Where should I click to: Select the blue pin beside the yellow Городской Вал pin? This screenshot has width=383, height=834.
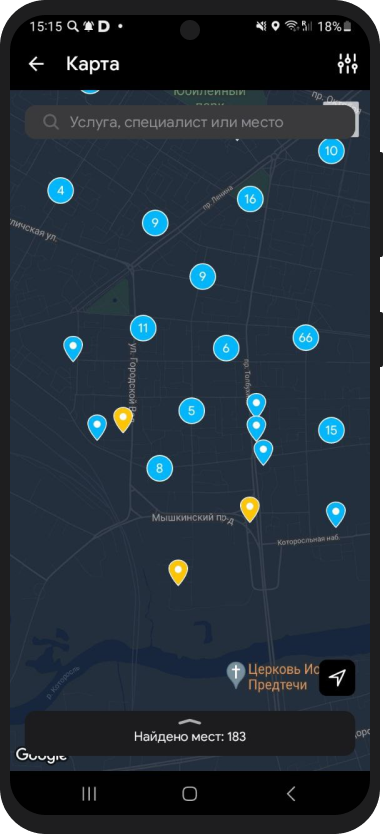coord(97,427)
